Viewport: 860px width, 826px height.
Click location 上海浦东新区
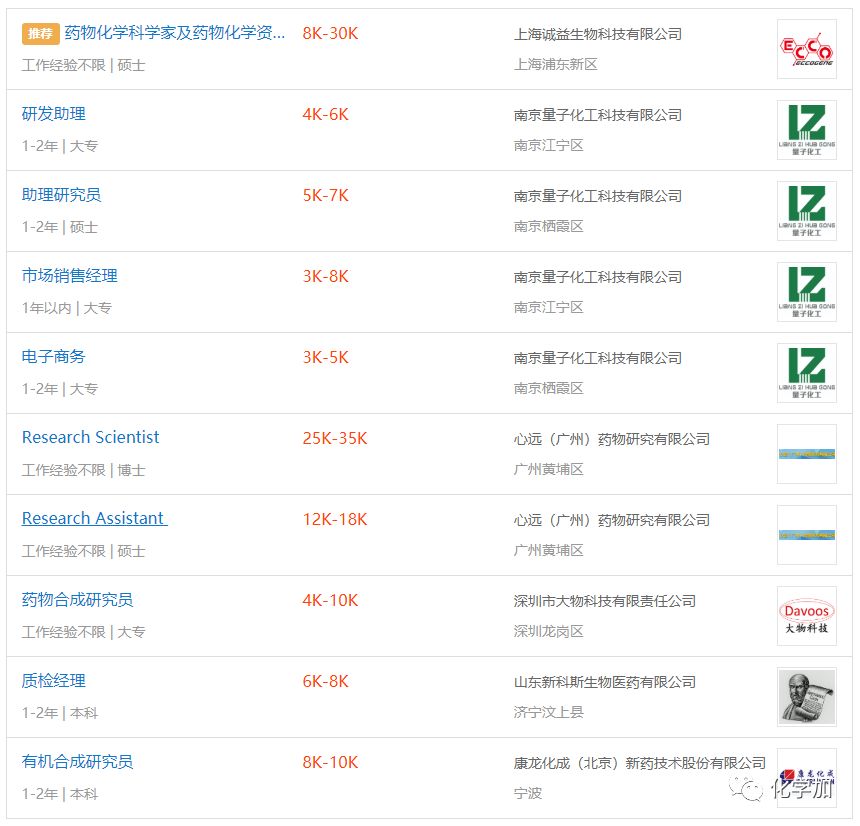(x=556, y=64)
